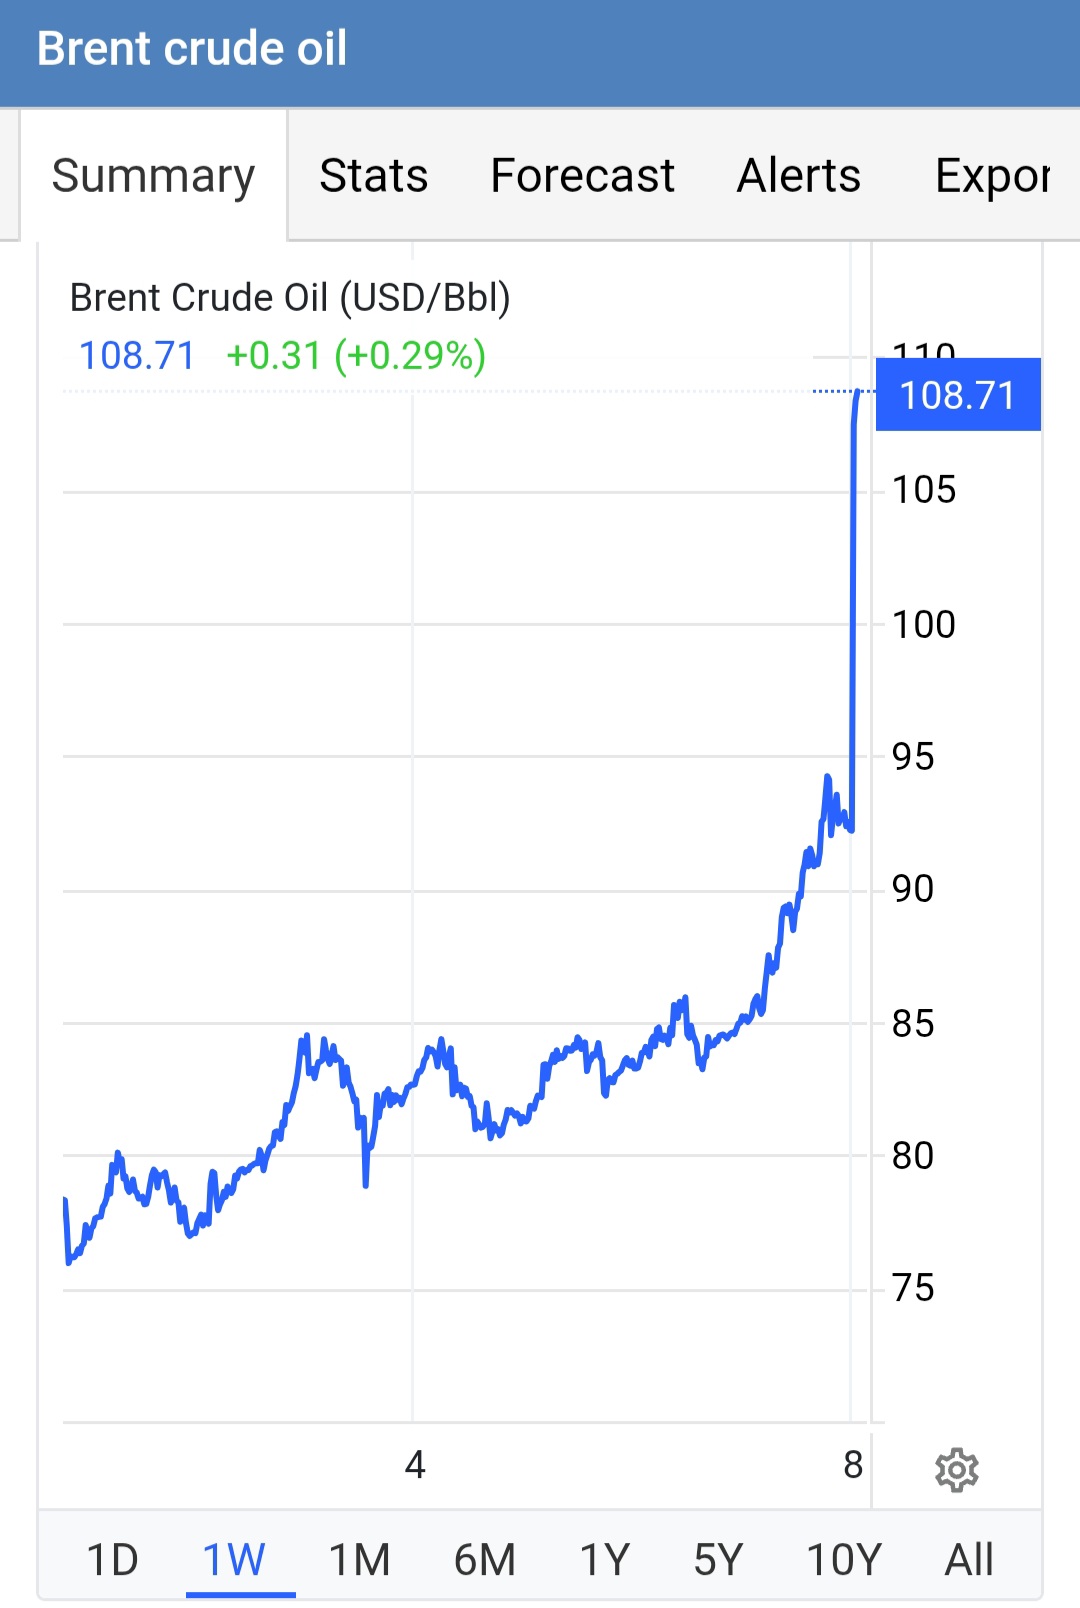Open the Stats tab
Screen dimensions: 1080x1608
pyautogui.click(x=373, y=176)
